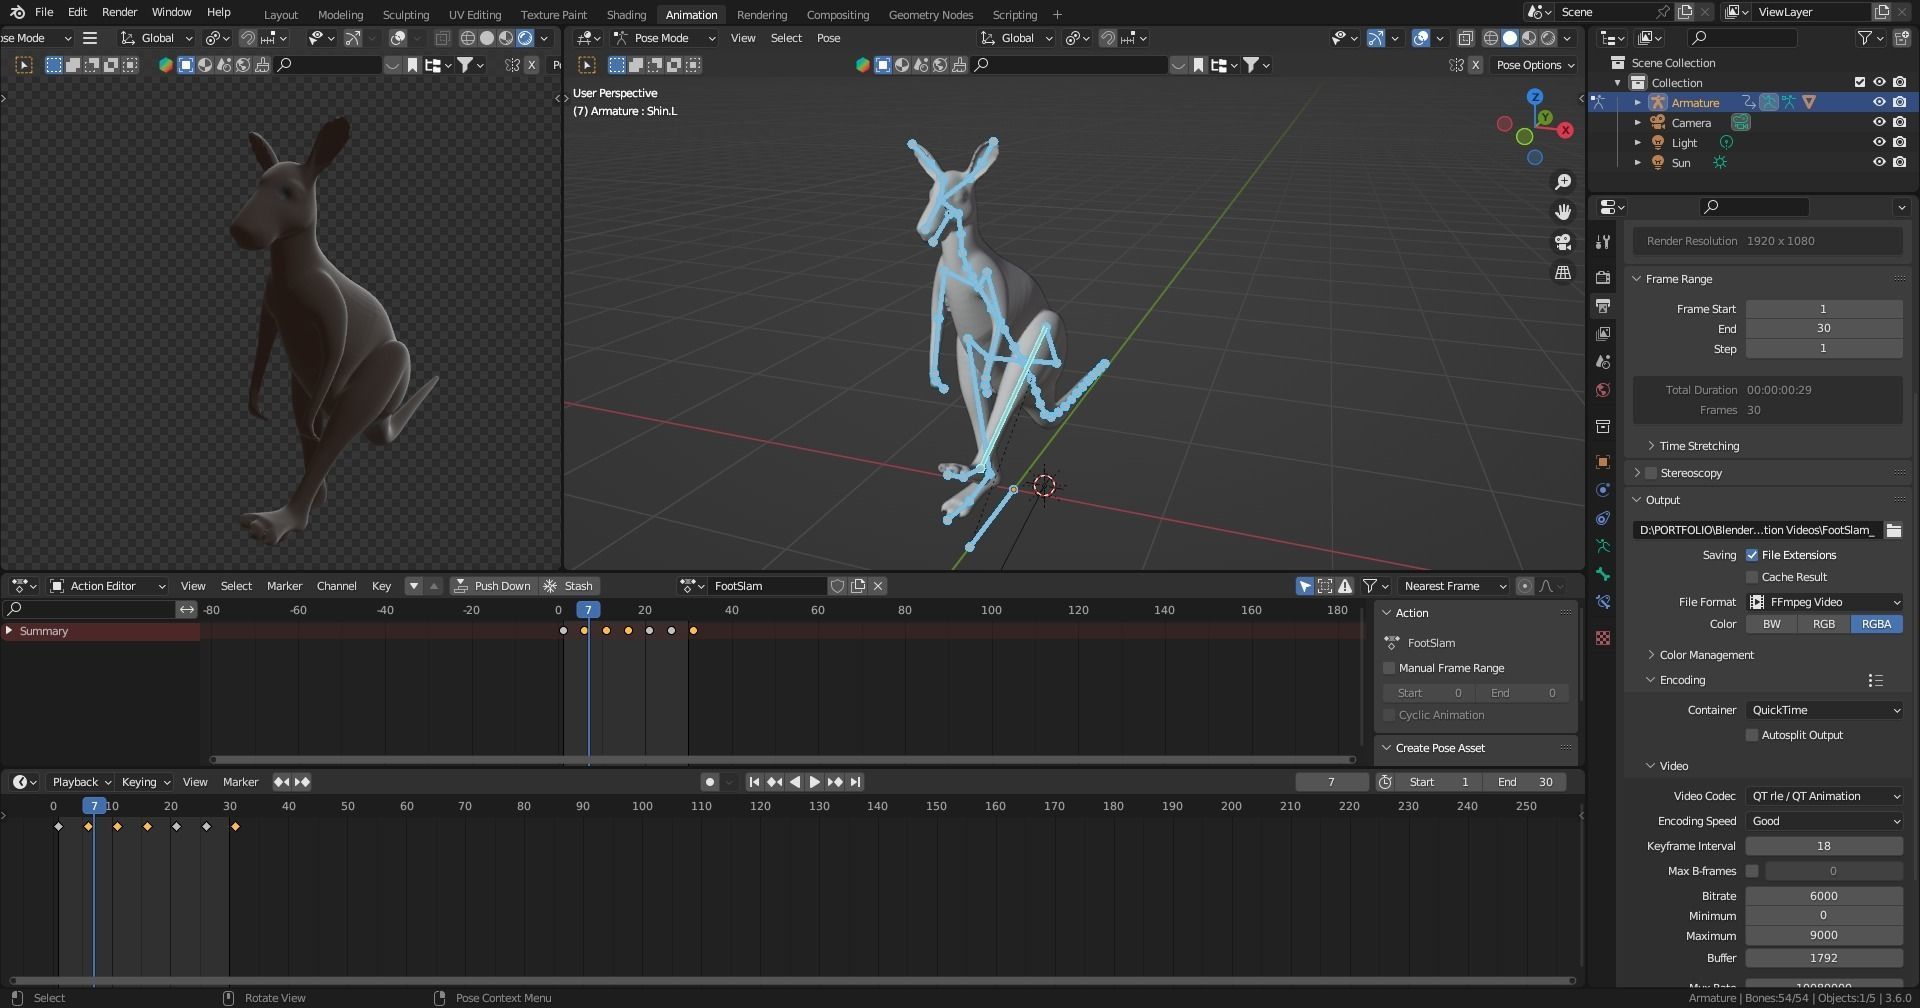Screen dimensions: 1920x1008
Task: Switch perspective/orthographic gizmo in viewport
Action: (x=1563, y=272)
